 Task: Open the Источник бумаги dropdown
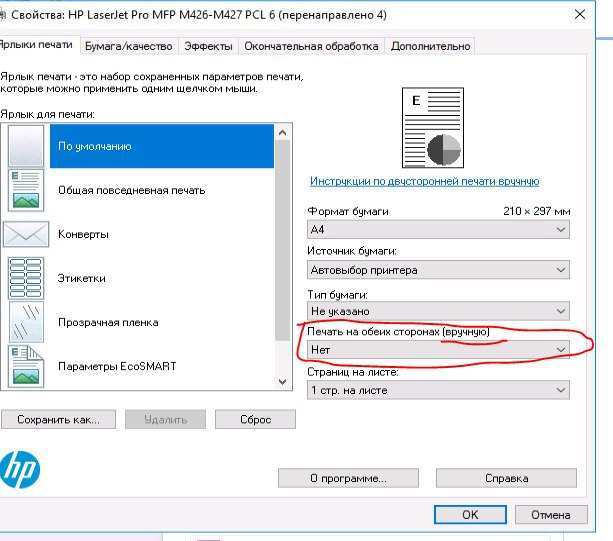click(438, 270)
